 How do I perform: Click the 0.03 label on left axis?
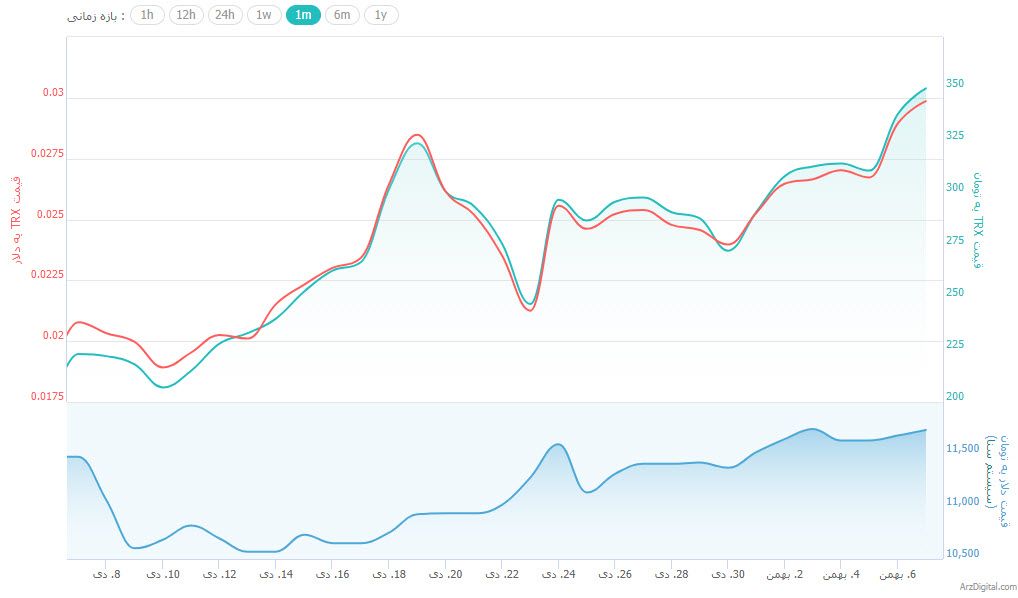tap(52, 93)
